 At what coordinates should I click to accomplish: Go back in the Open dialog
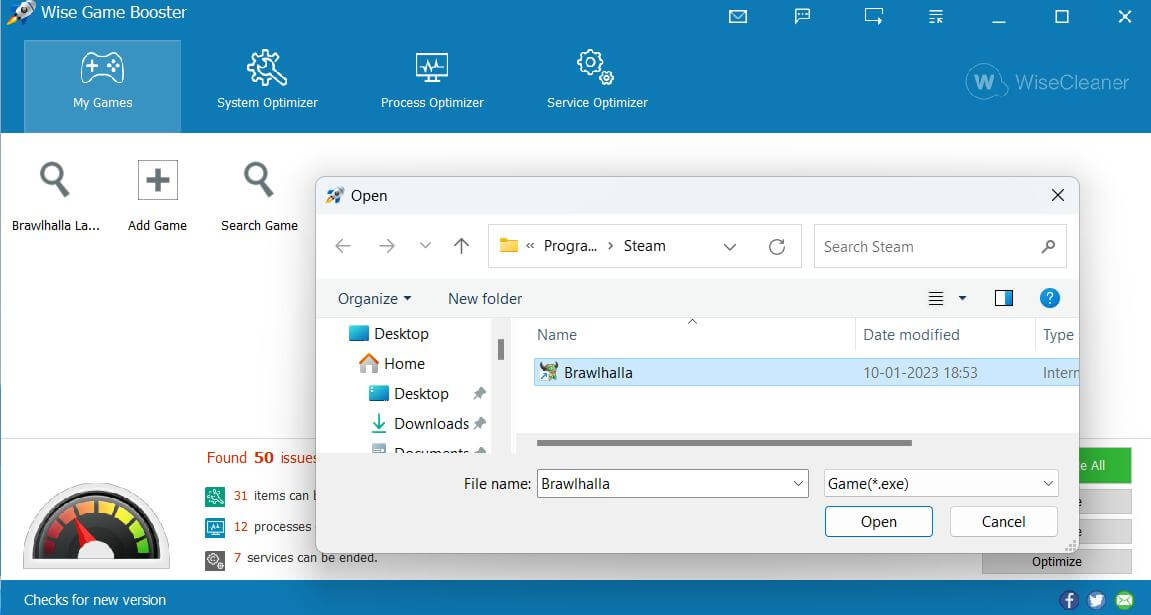pyautogui.click(x=344, y=246)
